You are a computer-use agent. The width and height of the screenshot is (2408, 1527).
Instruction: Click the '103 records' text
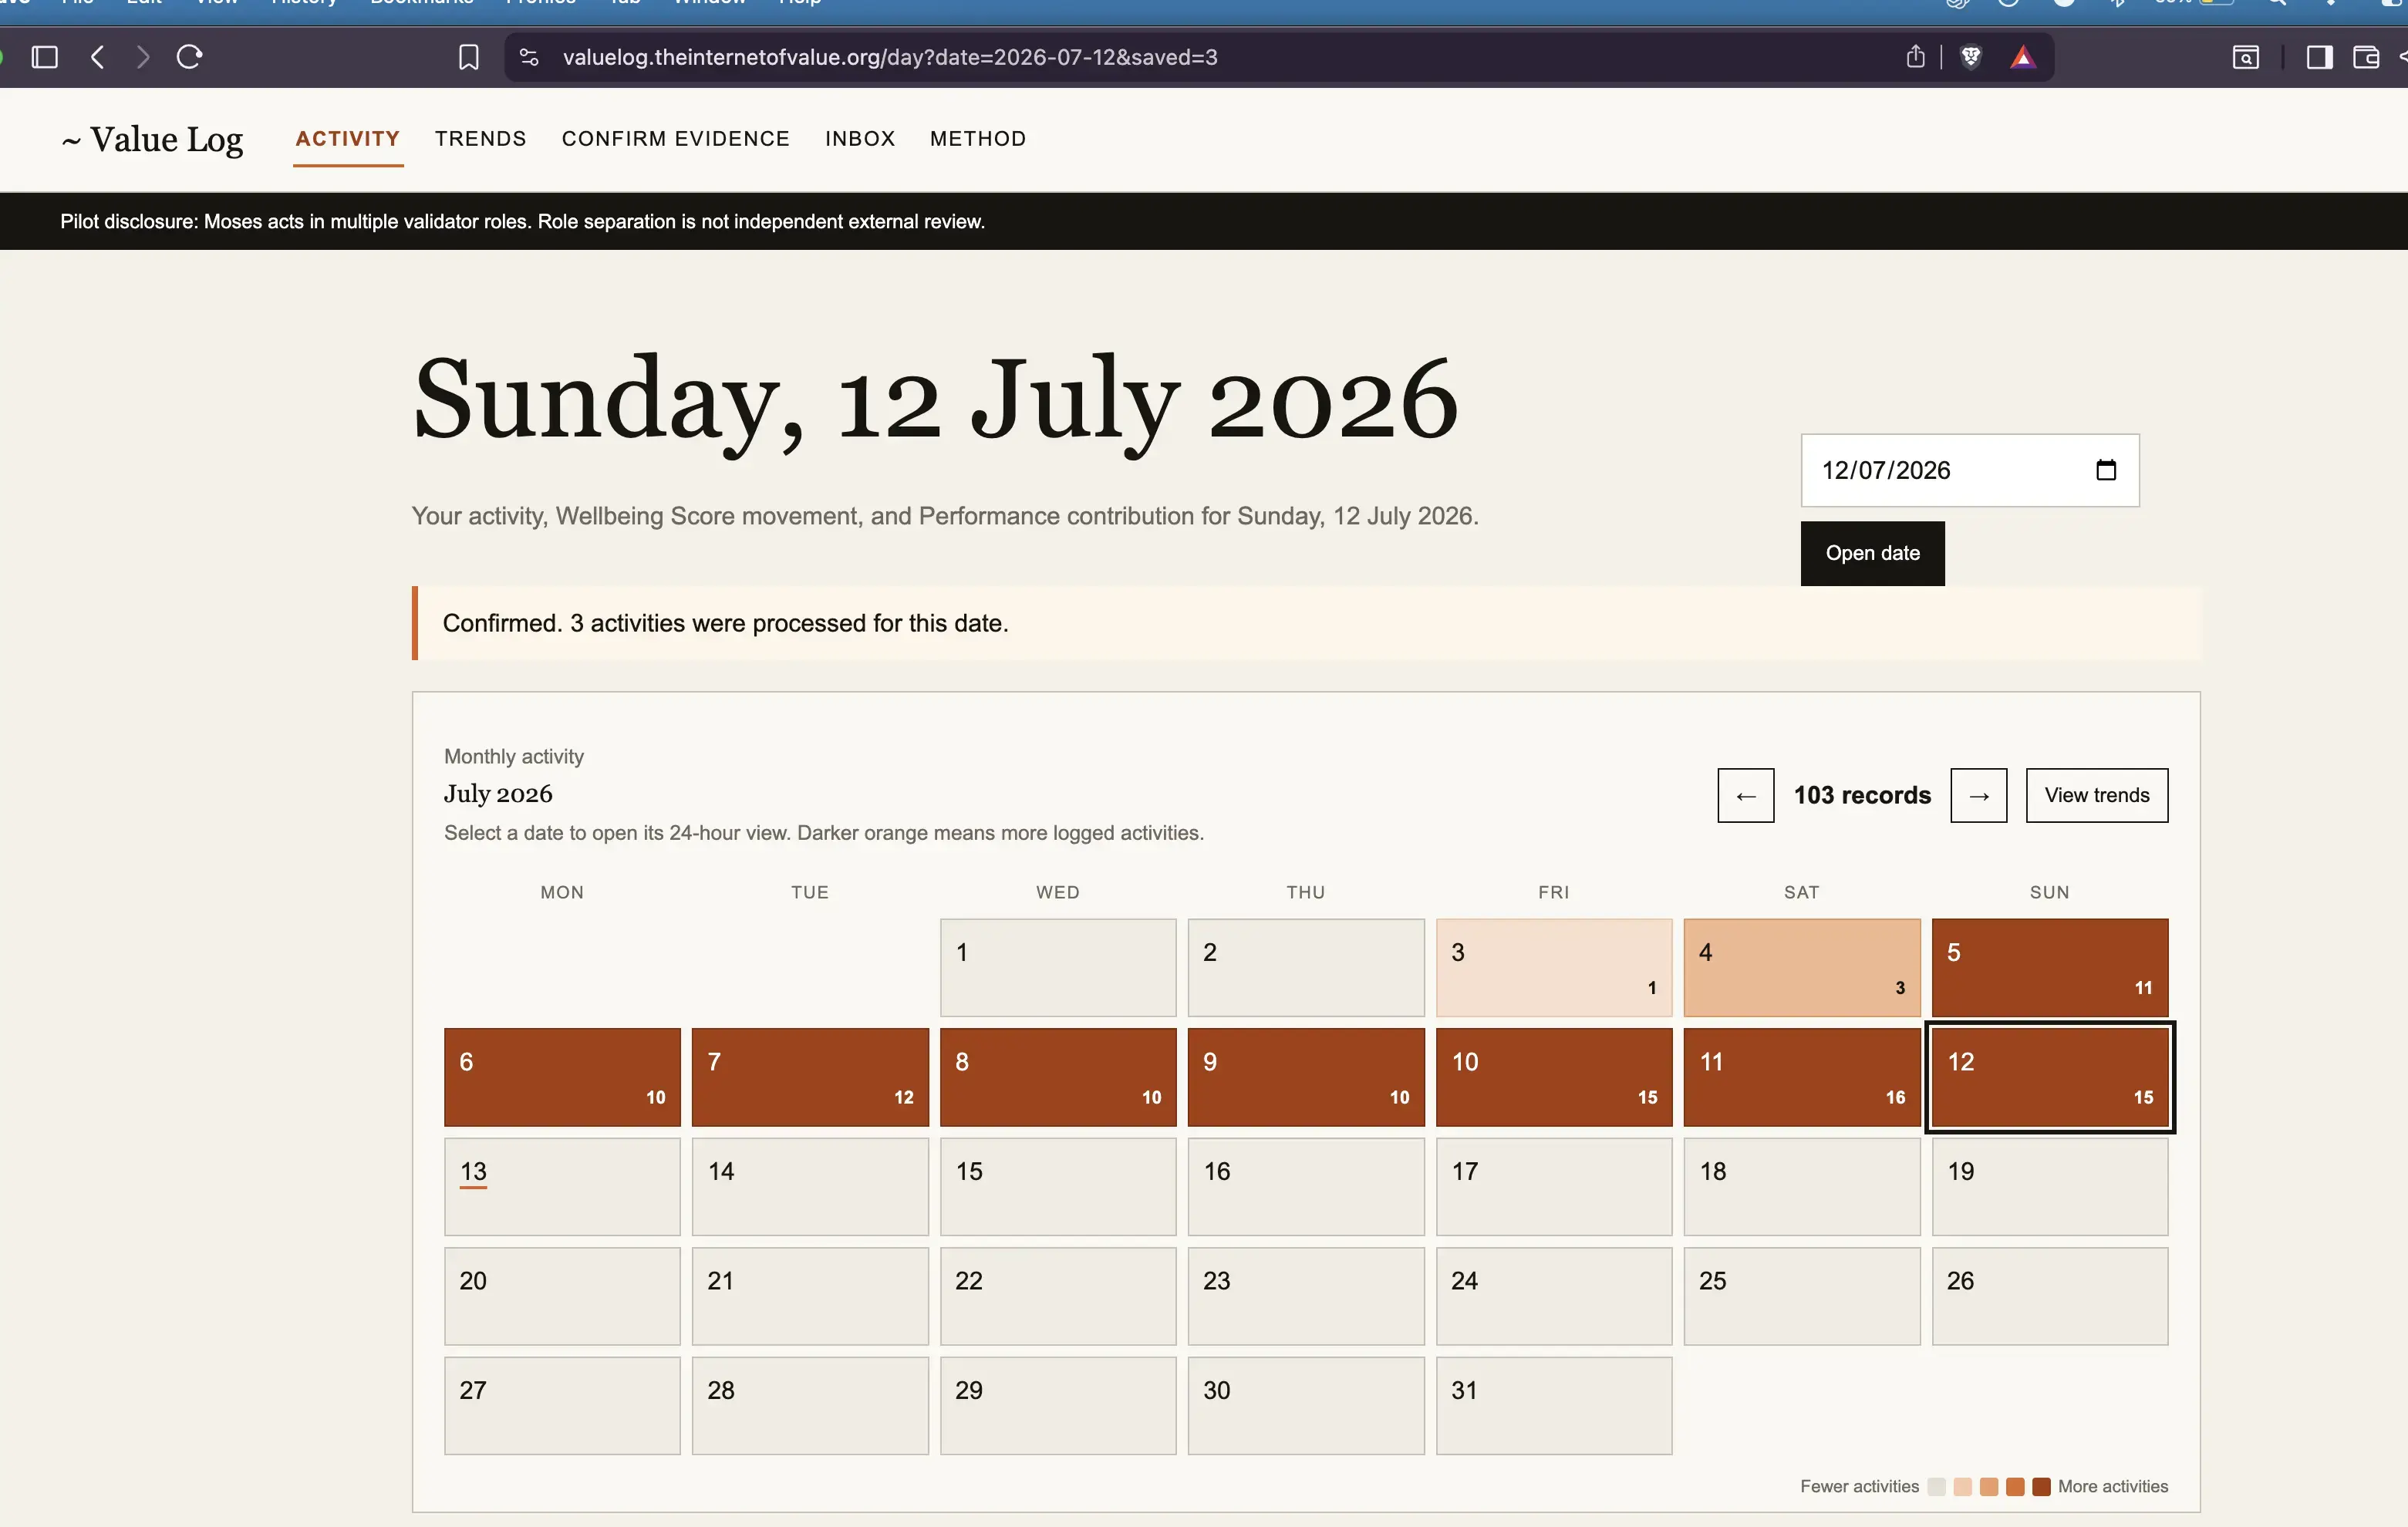click(1862, 795)
